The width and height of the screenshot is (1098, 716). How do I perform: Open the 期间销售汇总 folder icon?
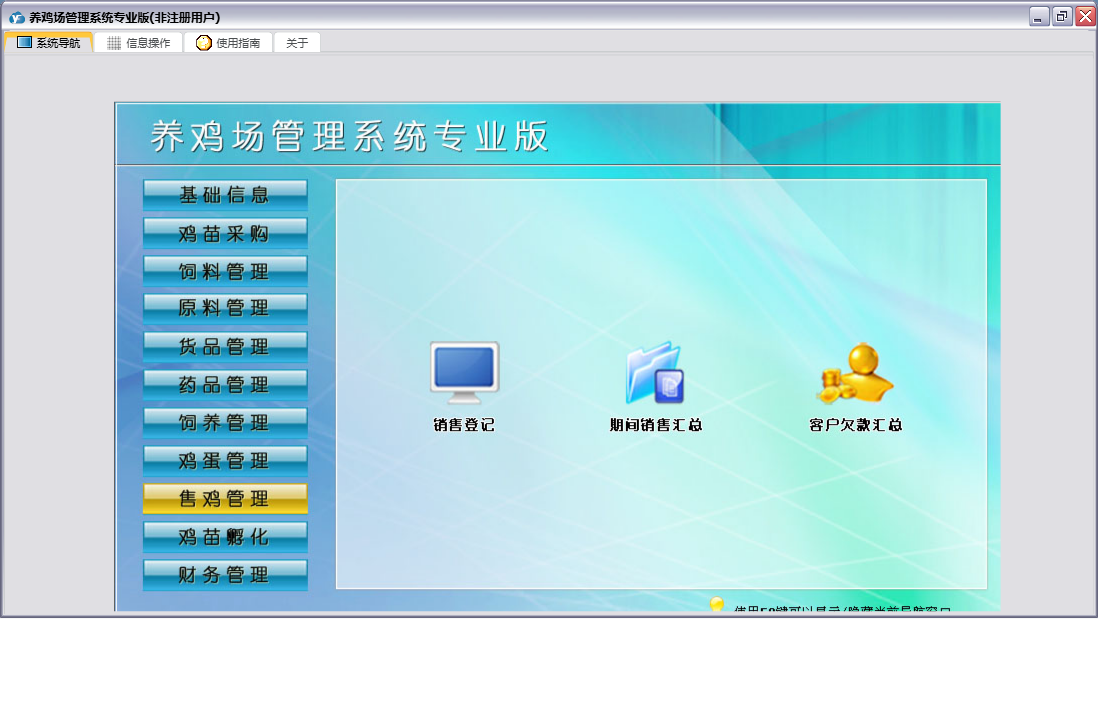tap(655, 372)
